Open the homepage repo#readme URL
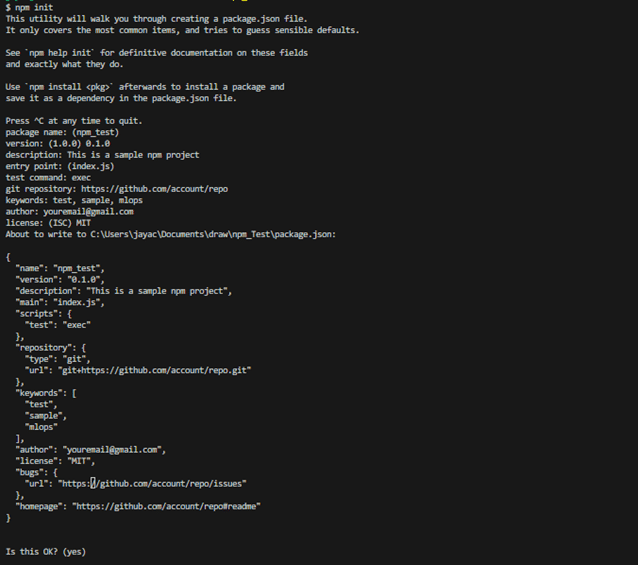 pyautogui.click(x=166, y=506)
